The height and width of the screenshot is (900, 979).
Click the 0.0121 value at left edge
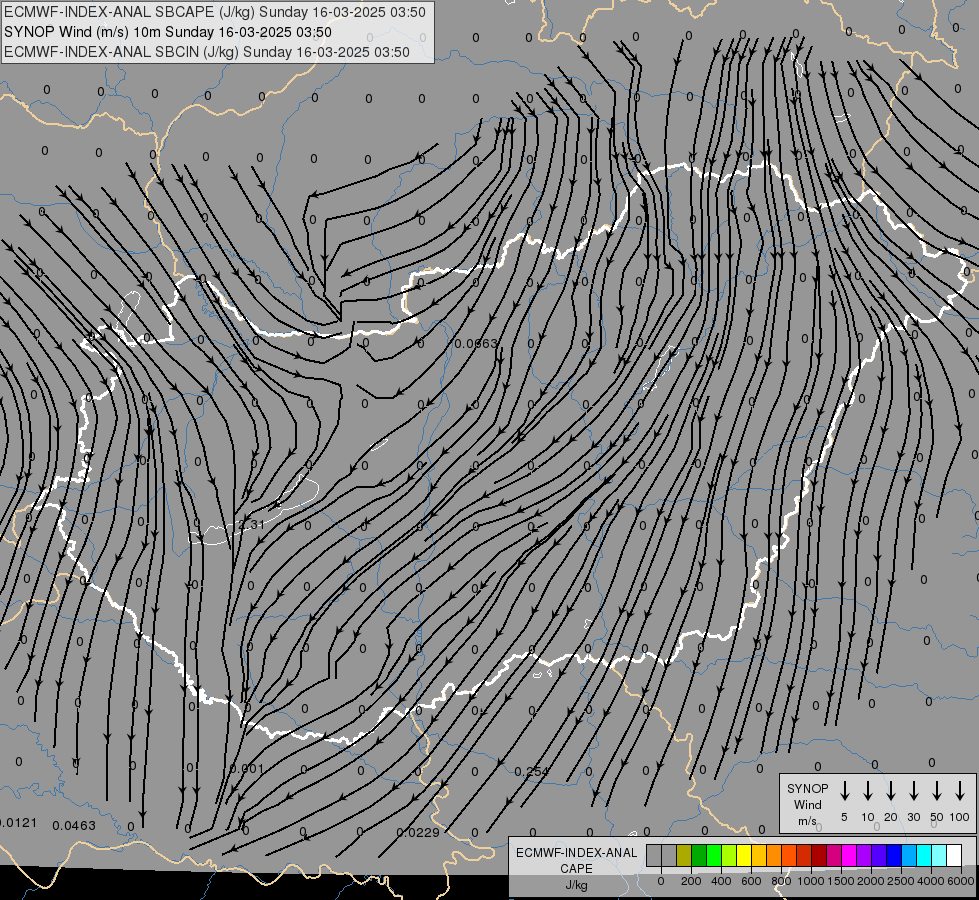(x=19, y=823)
